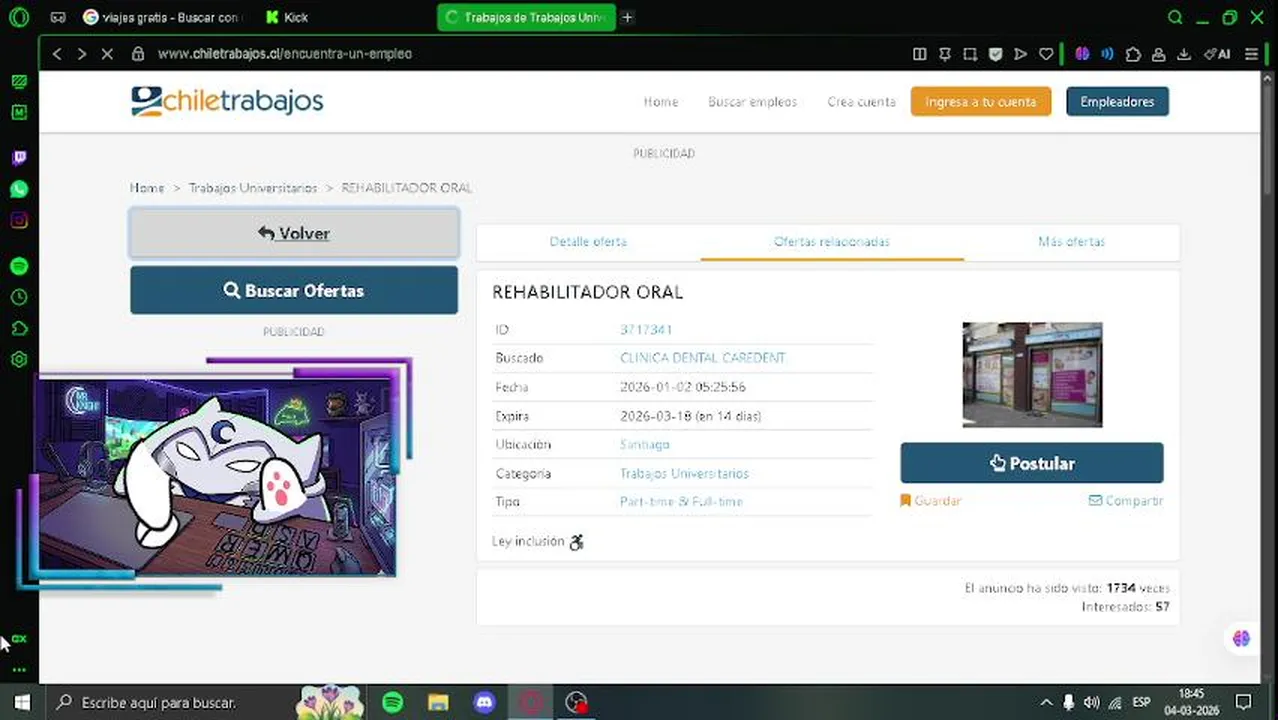Click the Part-time & Full-time link

click(x=681, y=502)
